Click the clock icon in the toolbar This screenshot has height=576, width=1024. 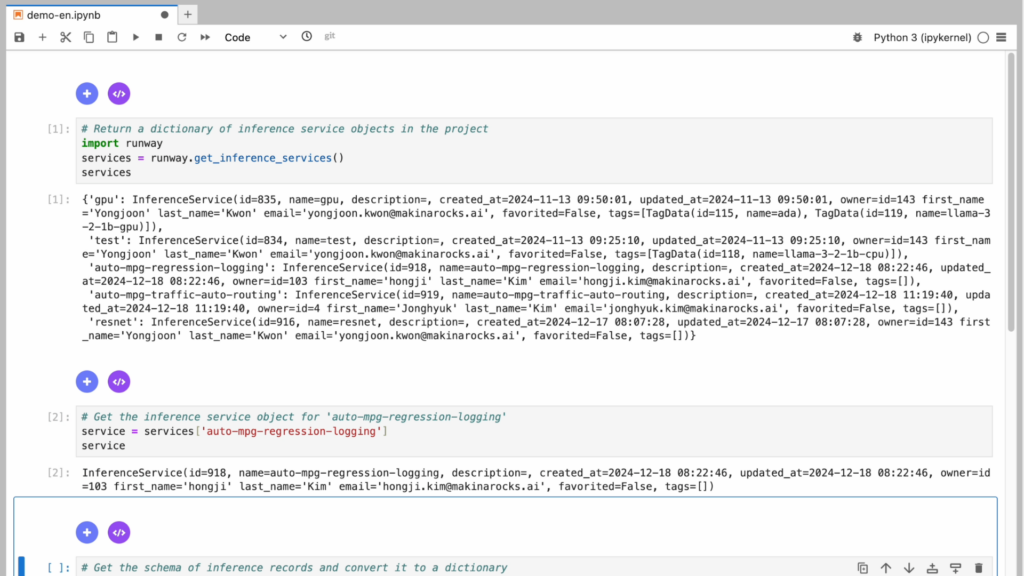[307, 37]
